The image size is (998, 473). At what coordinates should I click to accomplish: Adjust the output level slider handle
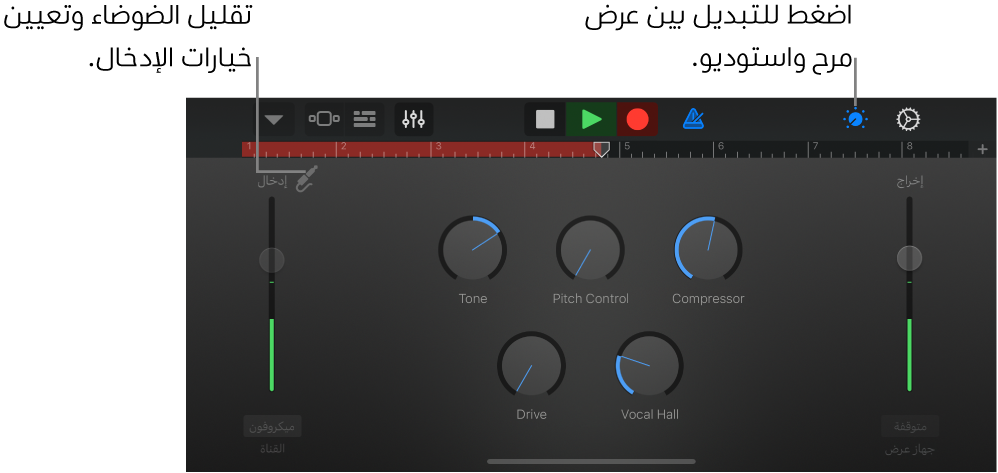pyautogui.click(x=909, y=258)
